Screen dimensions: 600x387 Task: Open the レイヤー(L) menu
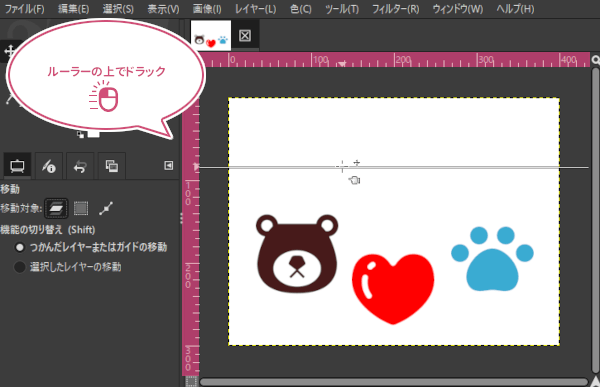[x=255, y=9]
